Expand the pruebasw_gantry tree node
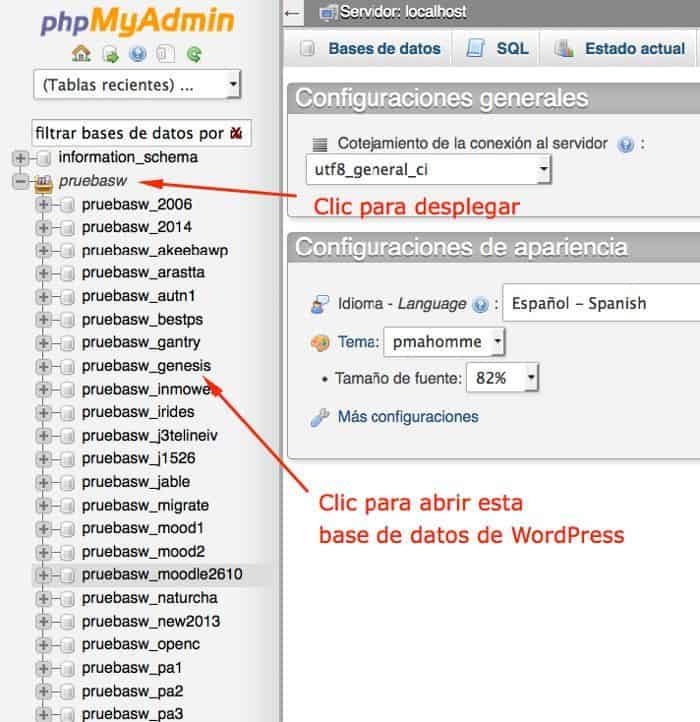The image size is (700, 722). (43, 343)
